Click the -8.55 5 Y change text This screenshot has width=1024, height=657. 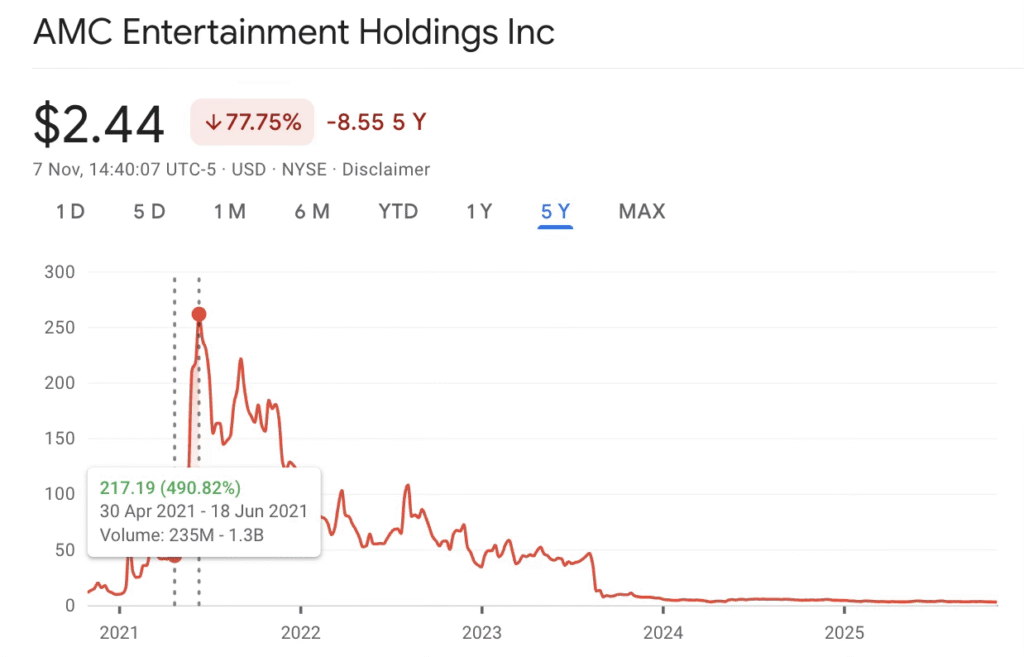coord(376,123)
